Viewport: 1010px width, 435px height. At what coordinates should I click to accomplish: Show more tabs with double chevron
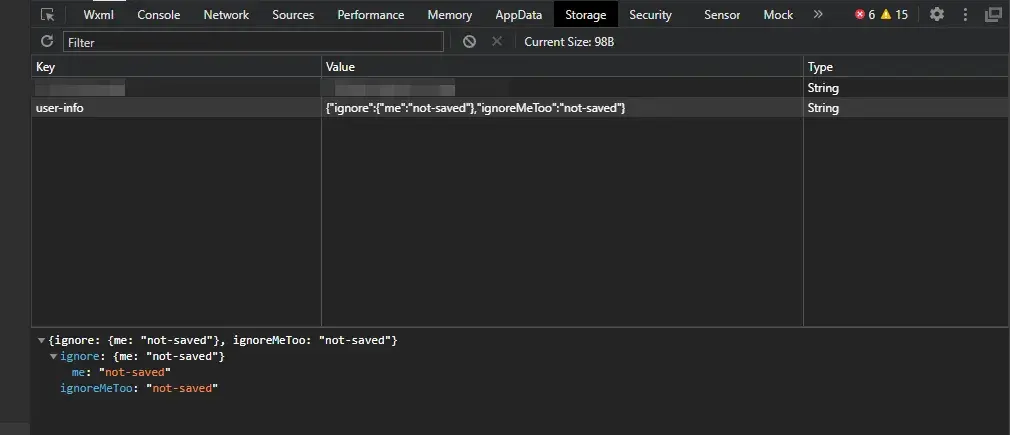click(818, 15)
